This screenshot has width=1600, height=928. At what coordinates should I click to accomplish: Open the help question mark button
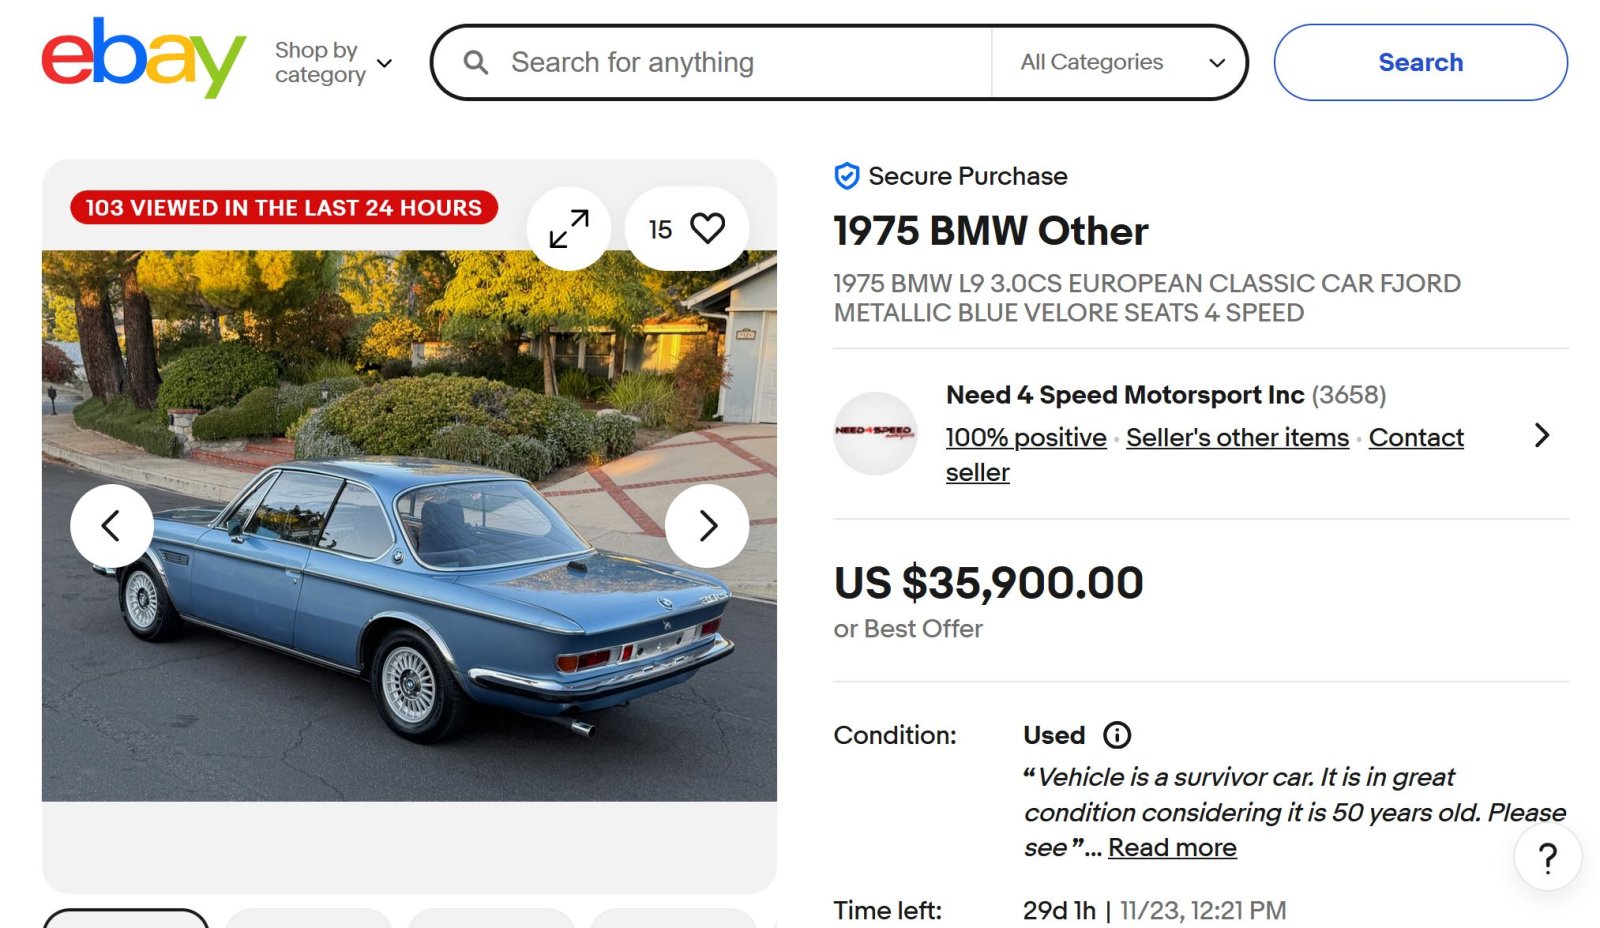tap(1547, 858)
